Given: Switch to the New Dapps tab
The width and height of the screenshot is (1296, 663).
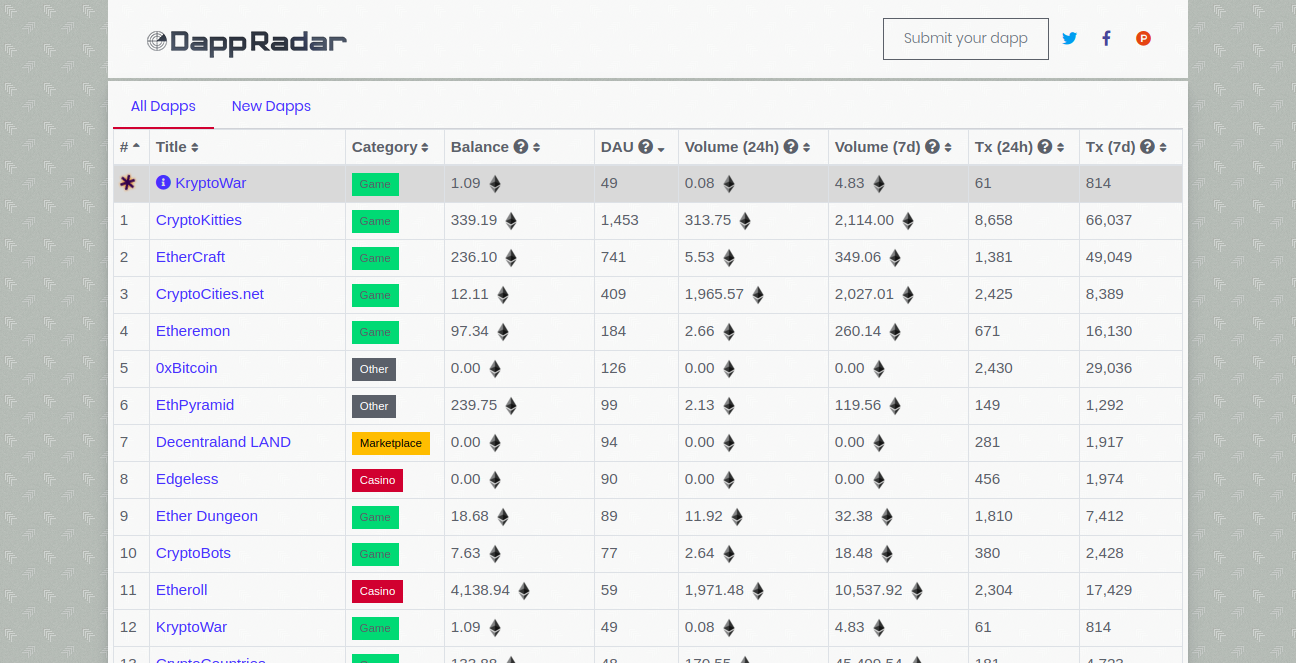Looking at the screenshot, I should tap(271, 106).
